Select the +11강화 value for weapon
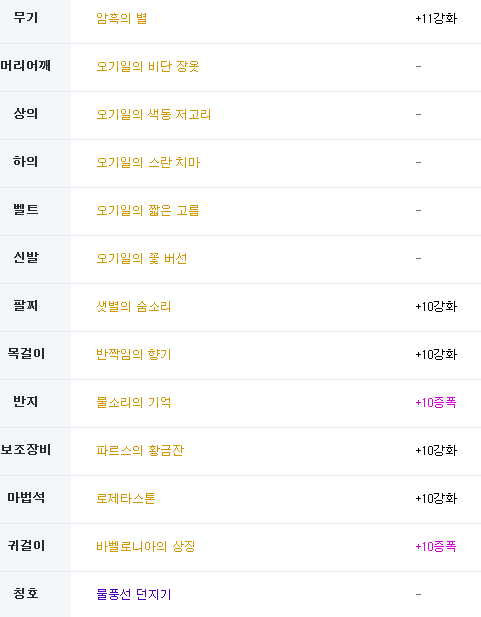 [436, 18]
